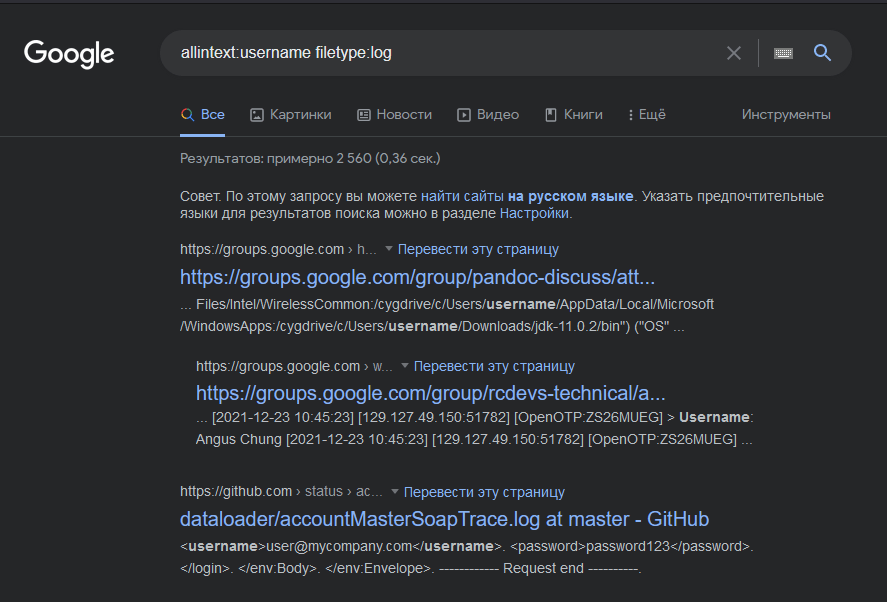
Task: Clear the search query with X icon
Action: pos(734,53)
